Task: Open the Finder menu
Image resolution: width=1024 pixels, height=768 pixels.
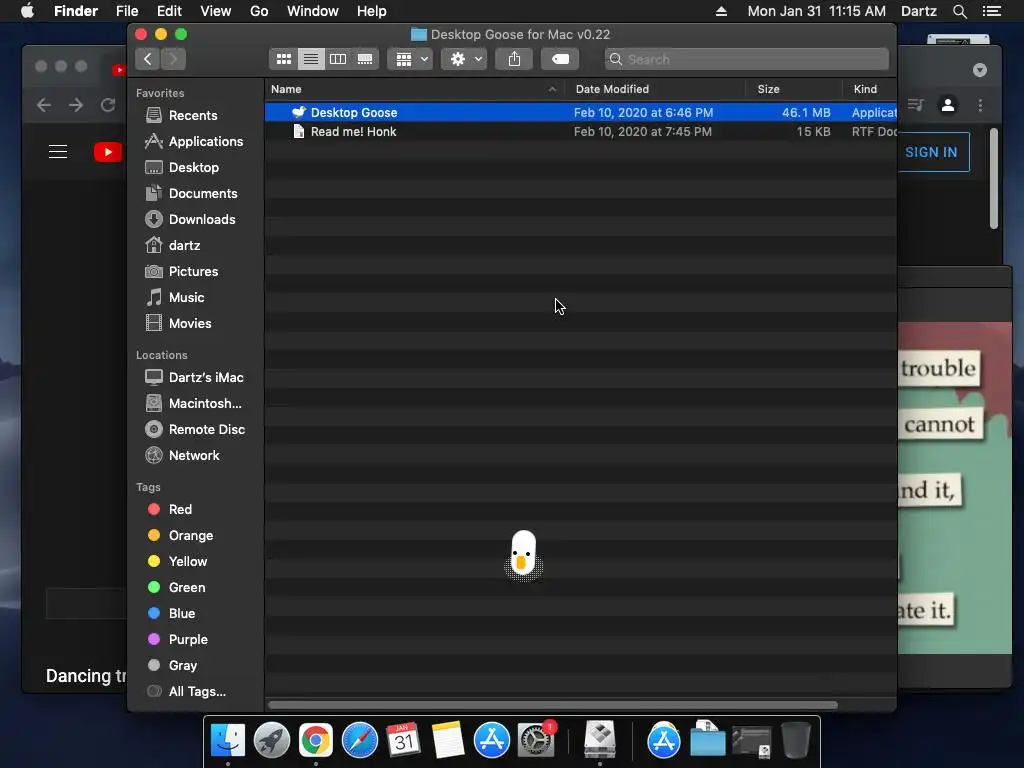Action: click(x=76, y=11)
